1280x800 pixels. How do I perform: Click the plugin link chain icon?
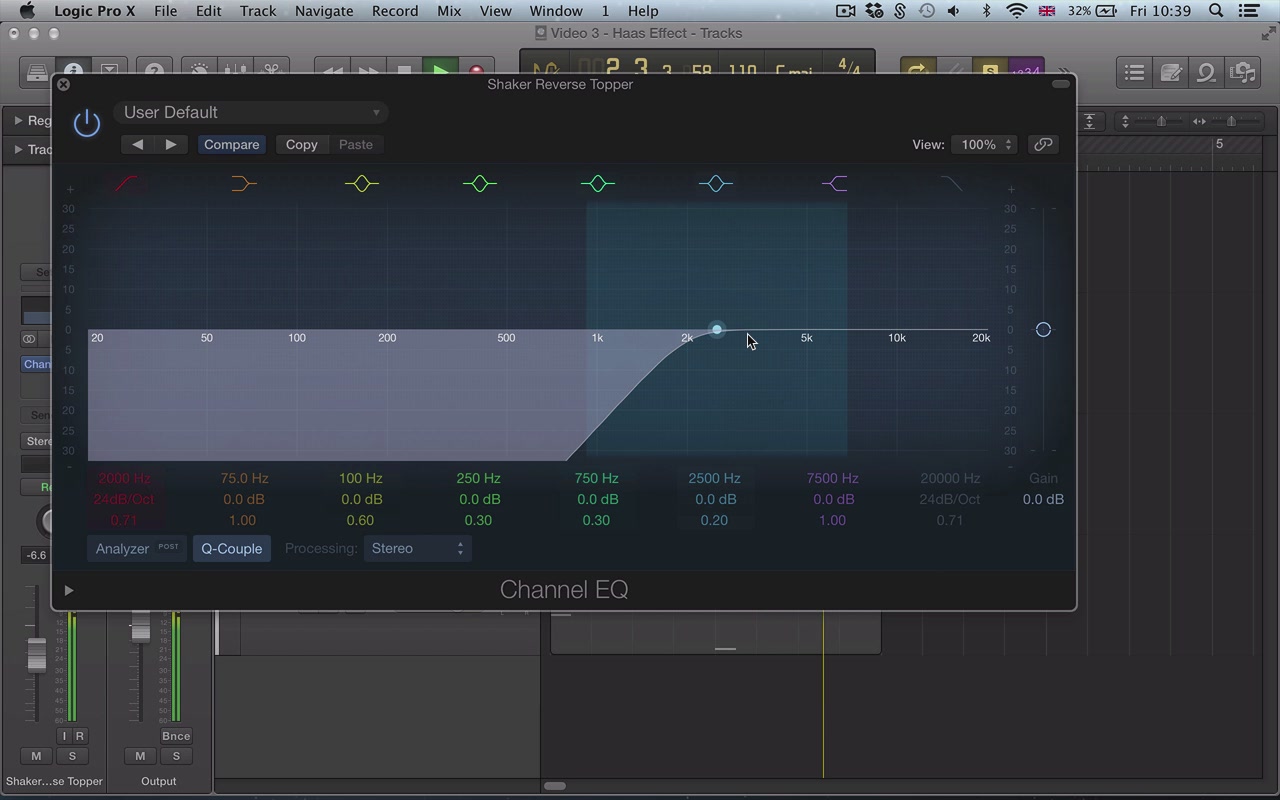click(x=1043, y=145)
